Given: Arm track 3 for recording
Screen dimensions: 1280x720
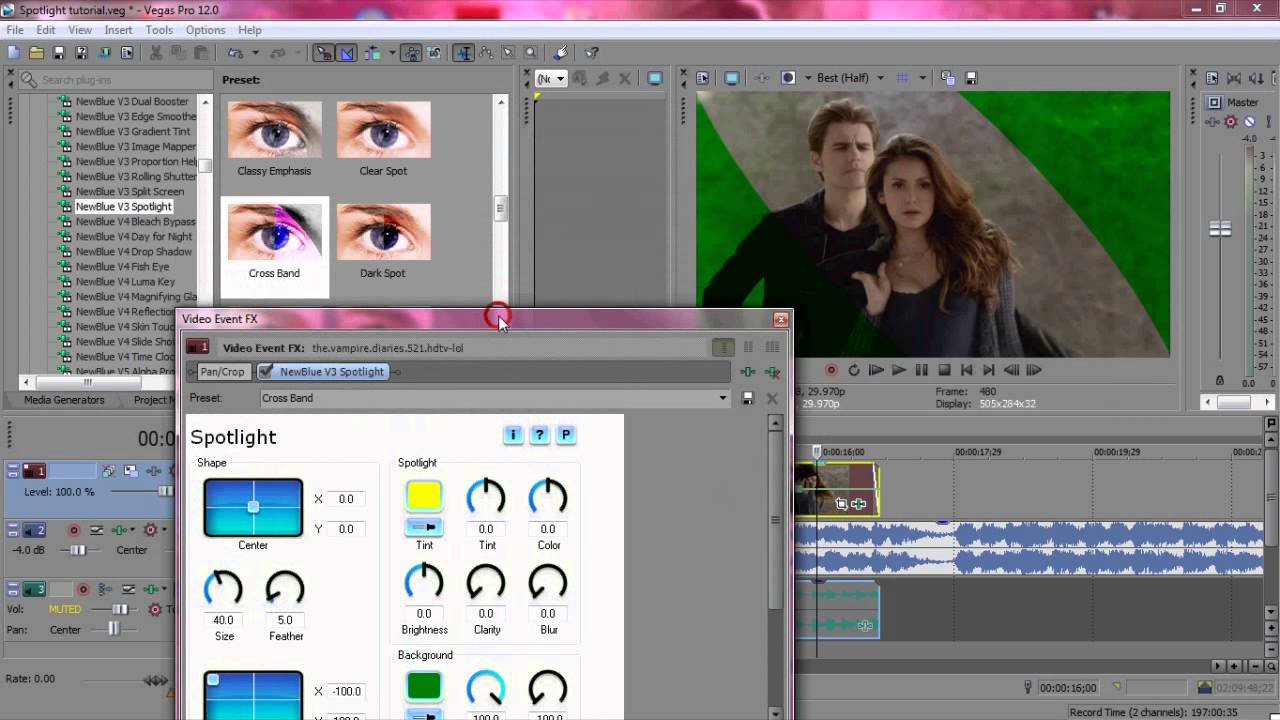Looking at the screenshot, I should (x=84, y=590).
